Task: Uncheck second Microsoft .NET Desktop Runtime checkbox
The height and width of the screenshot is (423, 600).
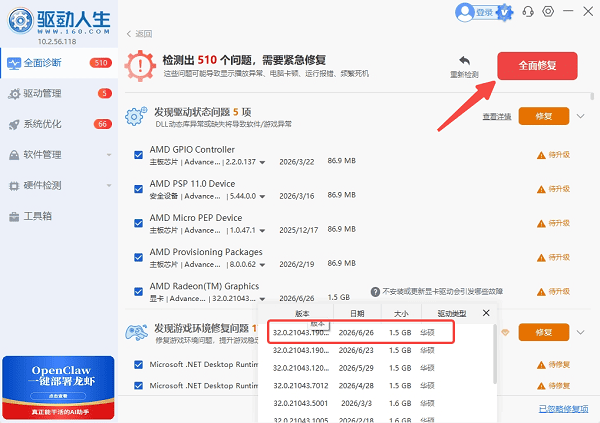Action: point(139,385)
